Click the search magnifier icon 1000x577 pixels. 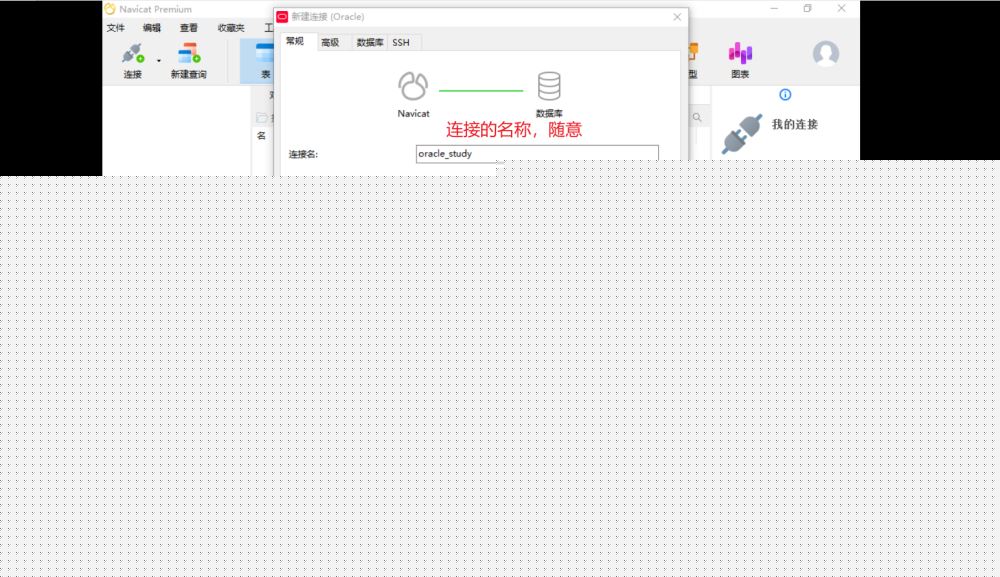(697, 118)
